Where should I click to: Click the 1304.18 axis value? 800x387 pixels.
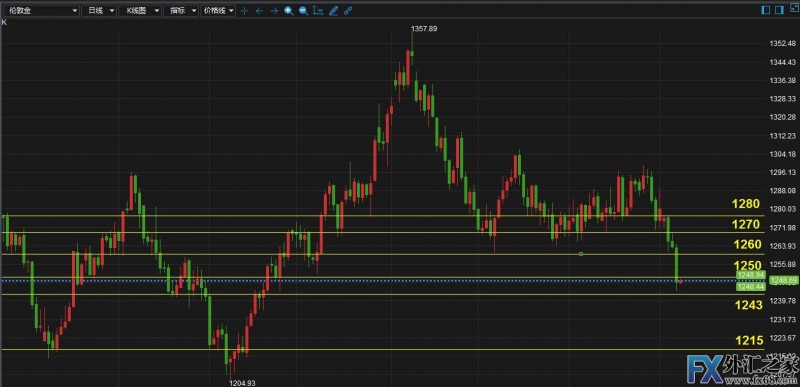click(783, 154)
